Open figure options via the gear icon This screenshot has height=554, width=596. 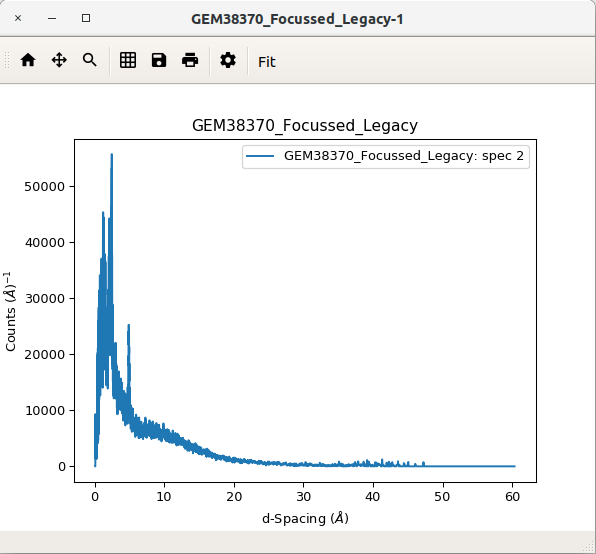(228, 60)
